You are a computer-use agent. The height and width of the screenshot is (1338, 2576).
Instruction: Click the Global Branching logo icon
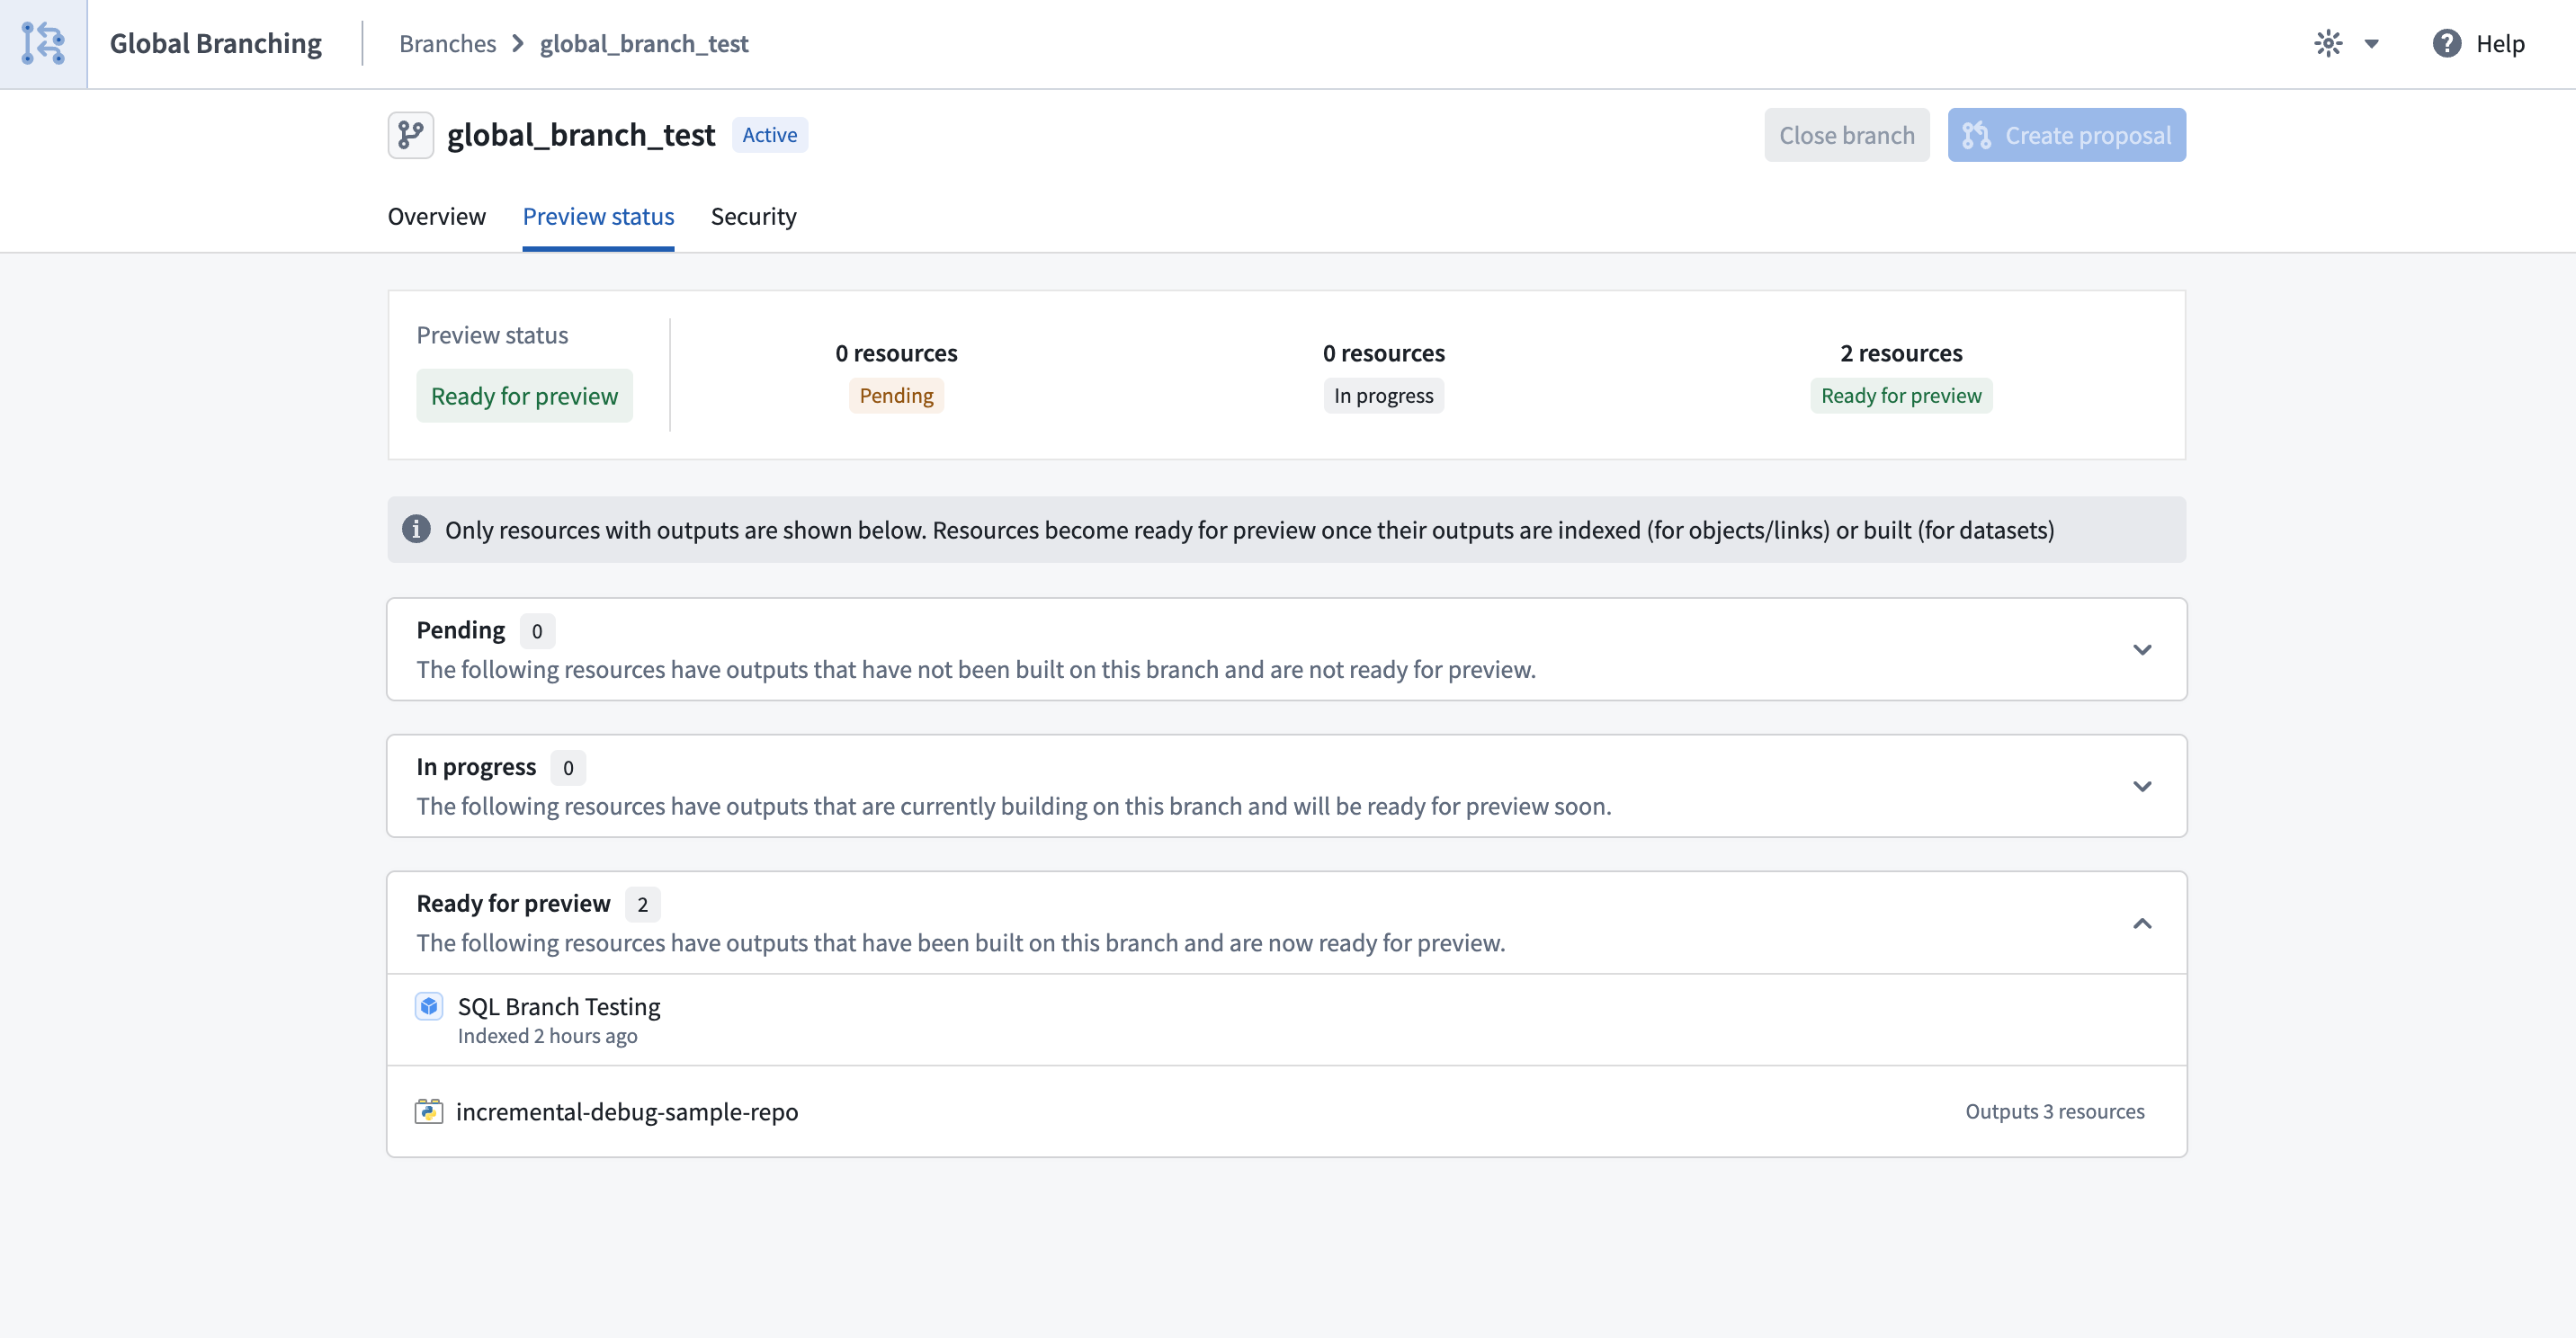point(43,43)
